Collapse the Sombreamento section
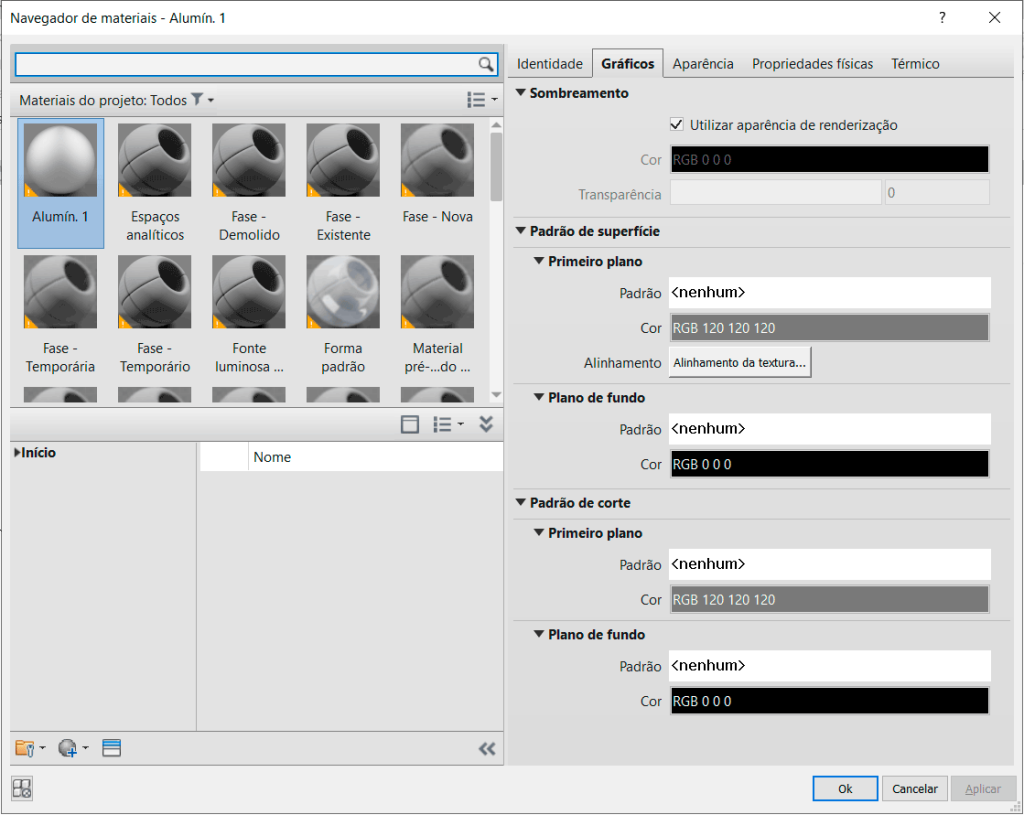Viewport: 1024px width, 815px height. tap(521, 93)
